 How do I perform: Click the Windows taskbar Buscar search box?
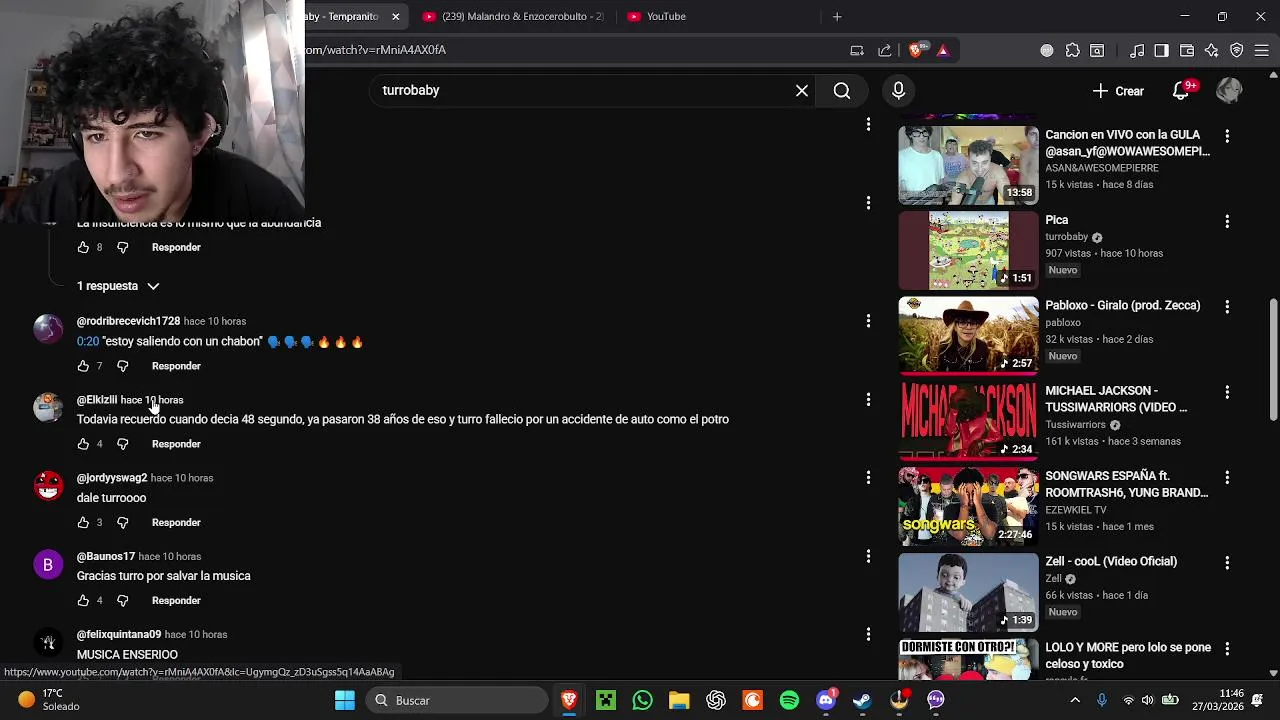(456, 701)
